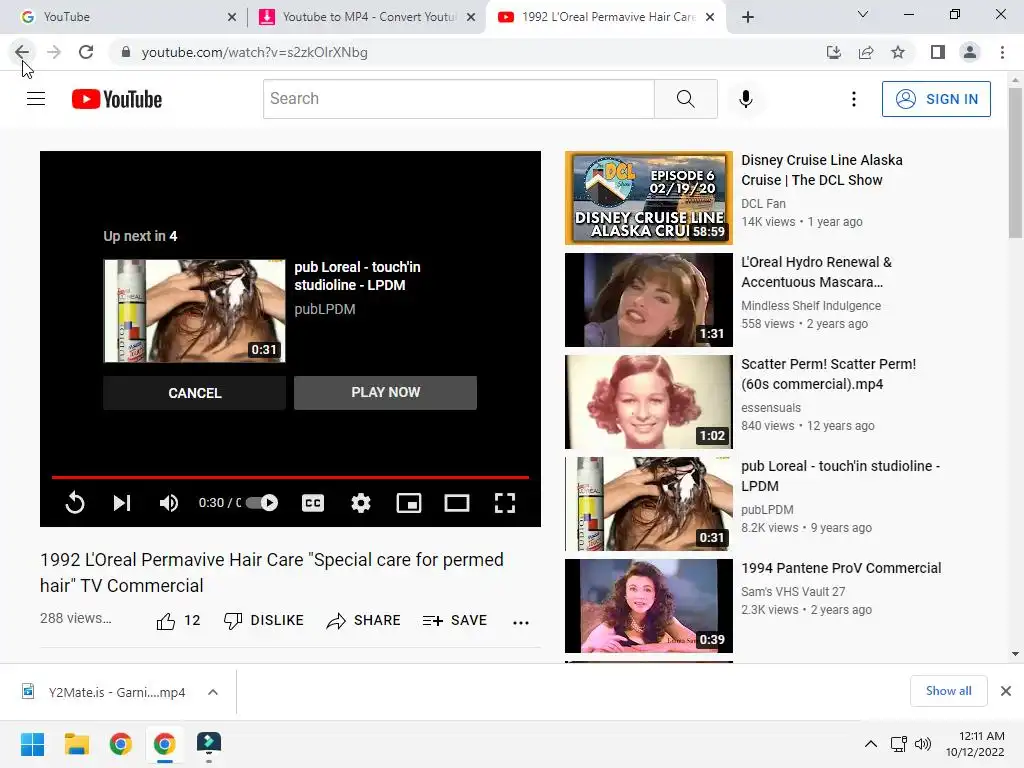The width and height of the screenshot is (1024, 768).
Task: Open the volume control in system tray
Action: coord(922,744)
